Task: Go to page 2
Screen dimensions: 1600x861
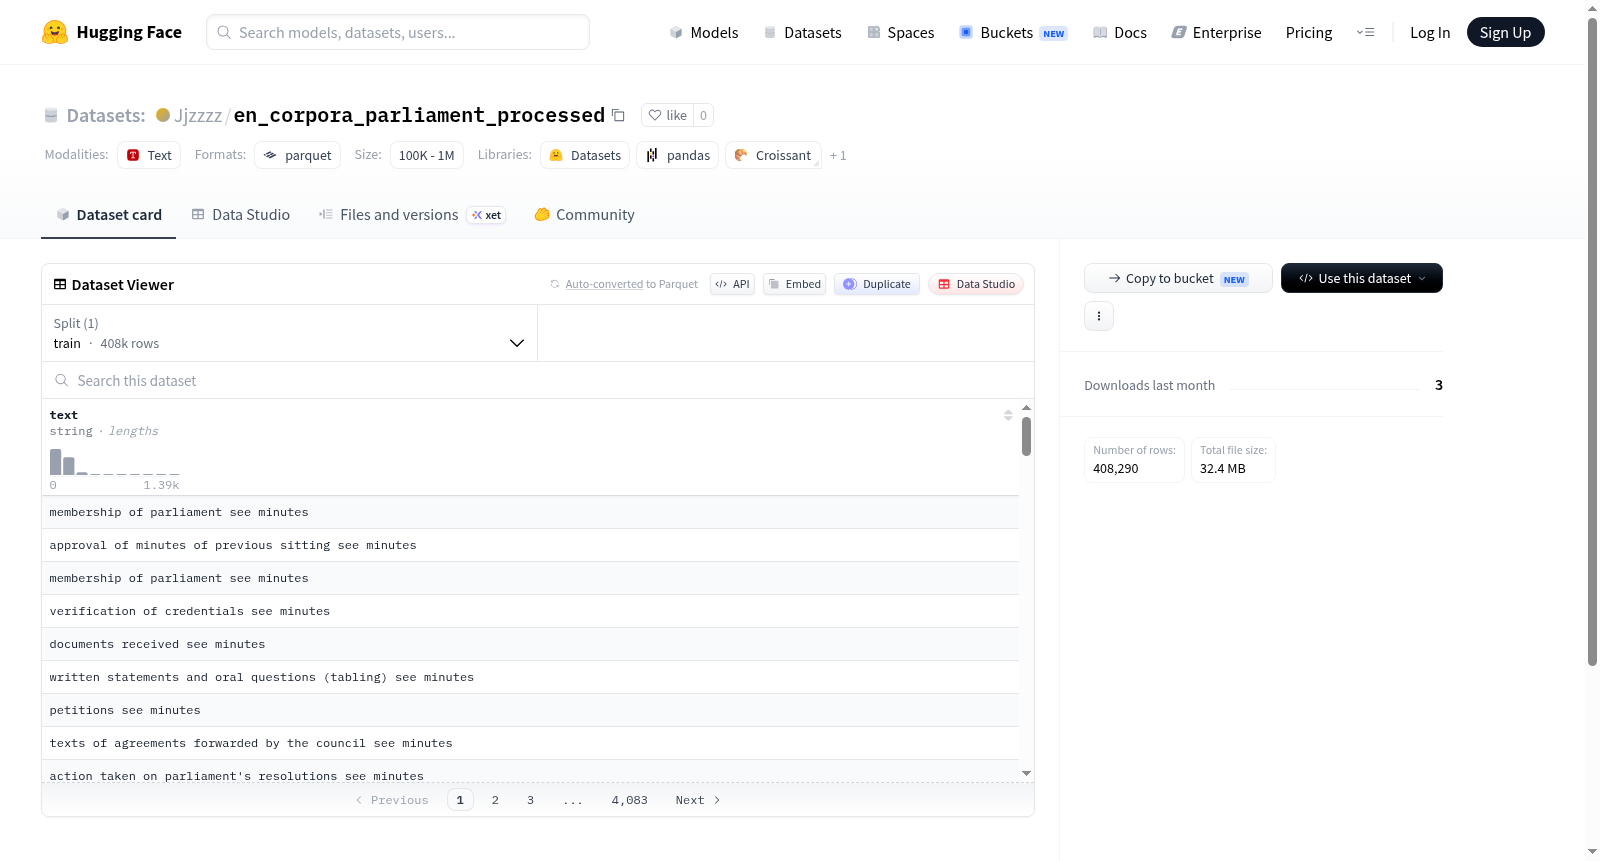Action: click(x=495, y=800)
